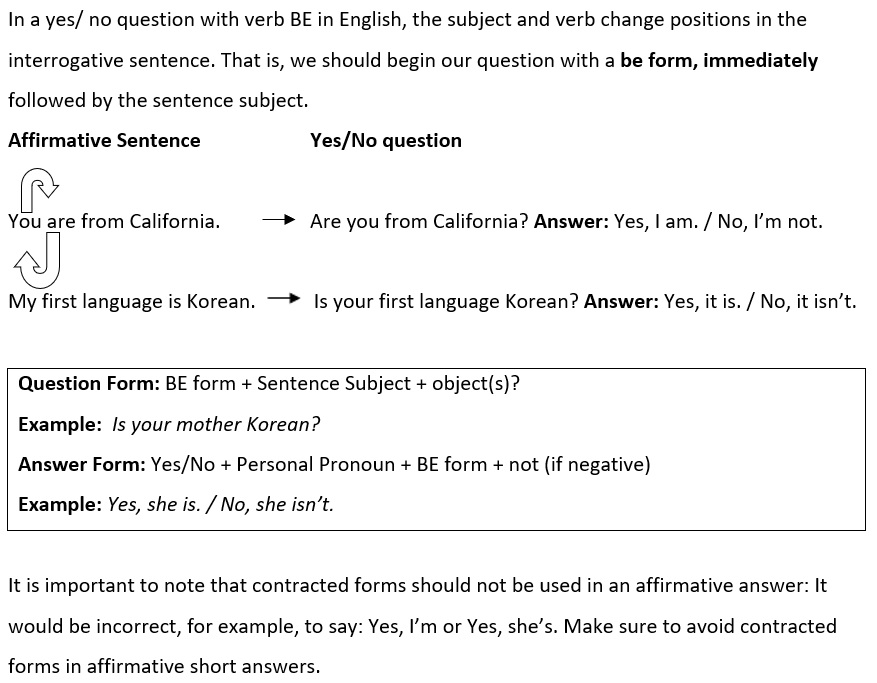877x683 pixels.
Task: Click the curved arrow above "You are"
Action: point(39,189)
